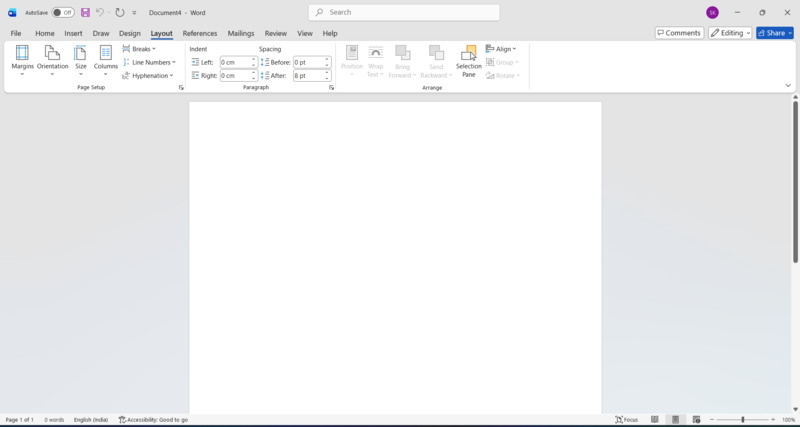
Task: Open the Group dropdown
Action: tap(502, 62)
